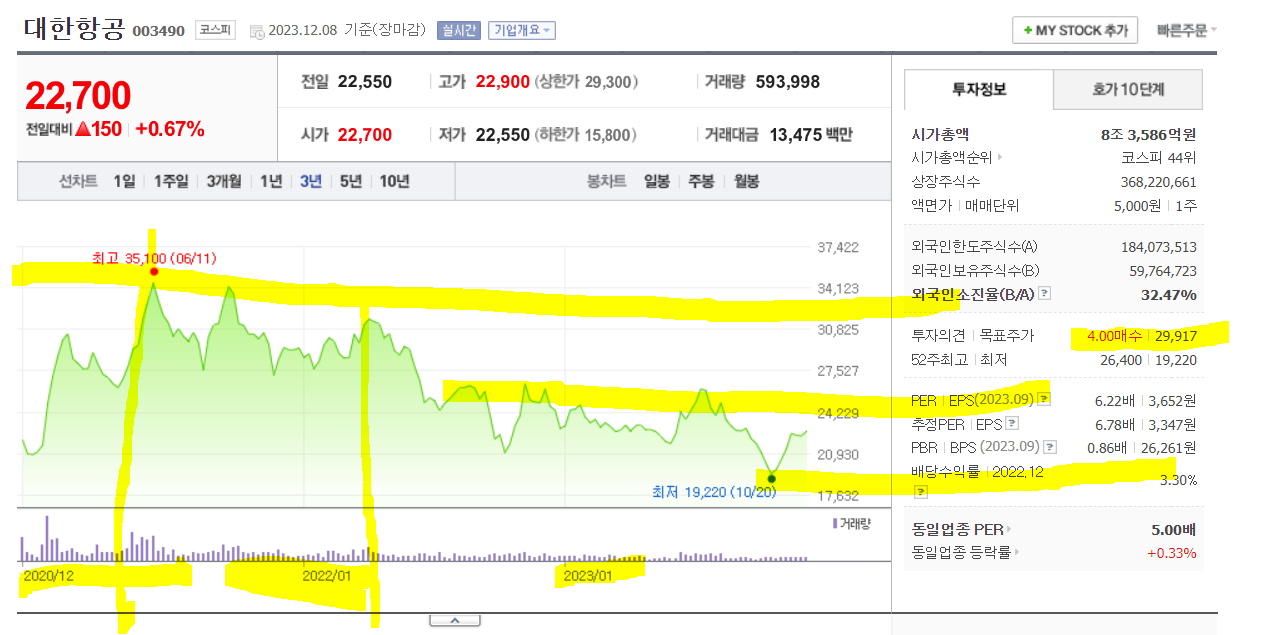Click the 실시간 button
The width and height of the screenshot is (1263, 635).
pyautogui.click(x=459, y=30)
